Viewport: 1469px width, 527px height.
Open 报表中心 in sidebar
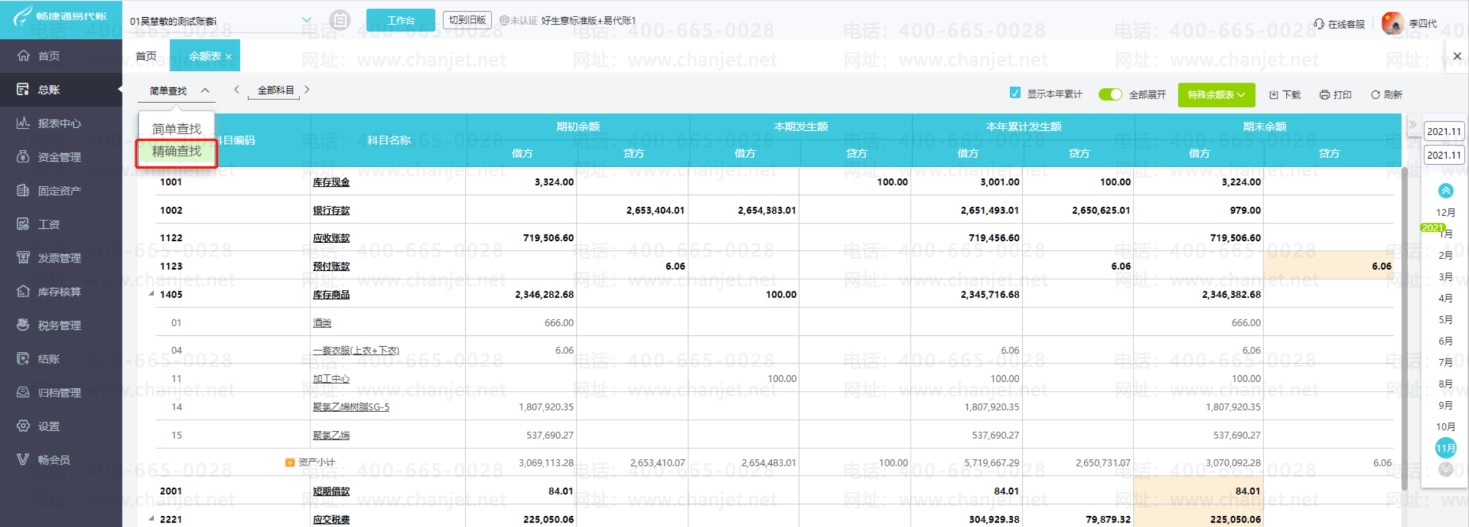point(60,123)
